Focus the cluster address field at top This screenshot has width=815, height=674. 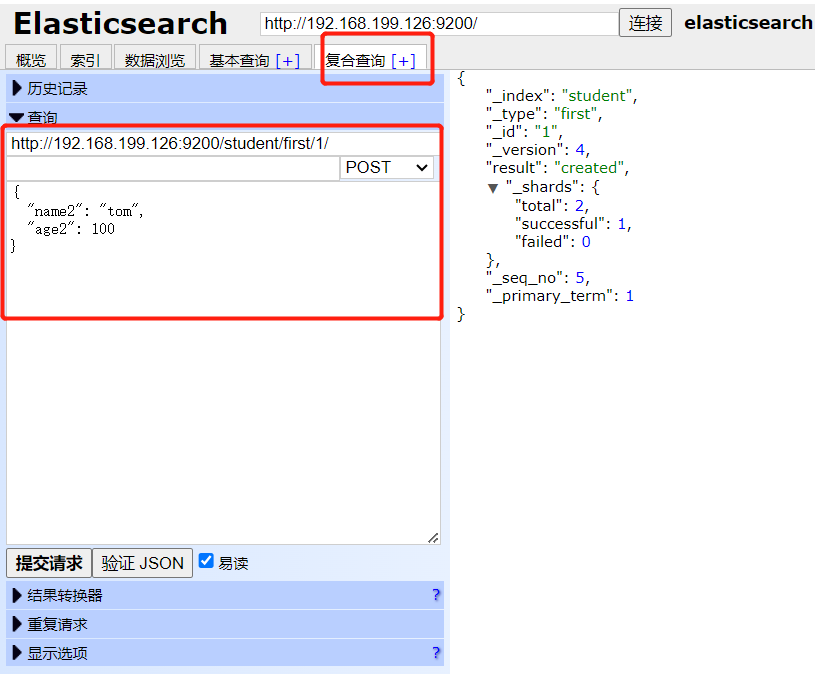439,23
